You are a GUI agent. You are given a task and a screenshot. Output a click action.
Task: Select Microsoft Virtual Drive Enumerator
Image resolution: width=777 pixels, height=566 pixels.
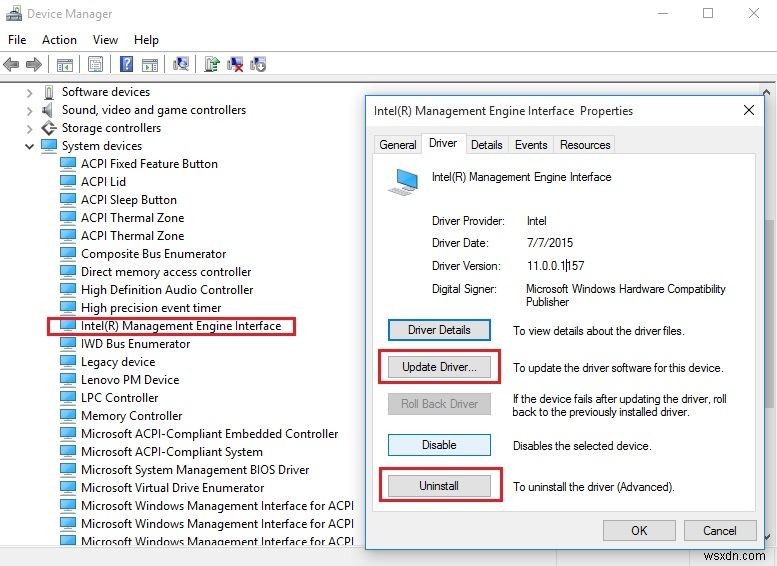172,488
